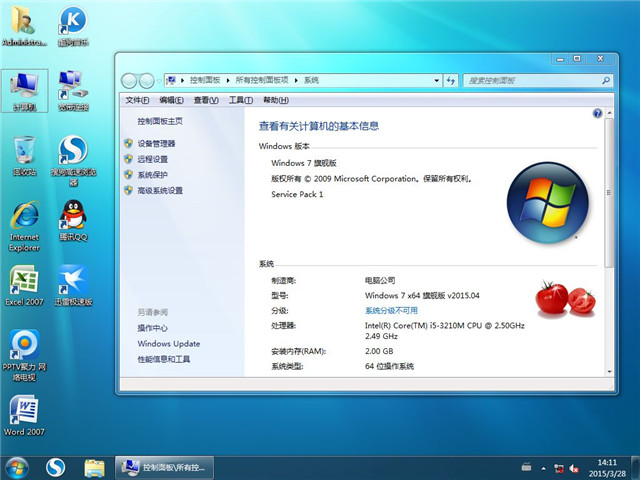Screen dimensions: 640x480
Task: Open the 工具(T) menu
Action: click(x=241, y=100)
